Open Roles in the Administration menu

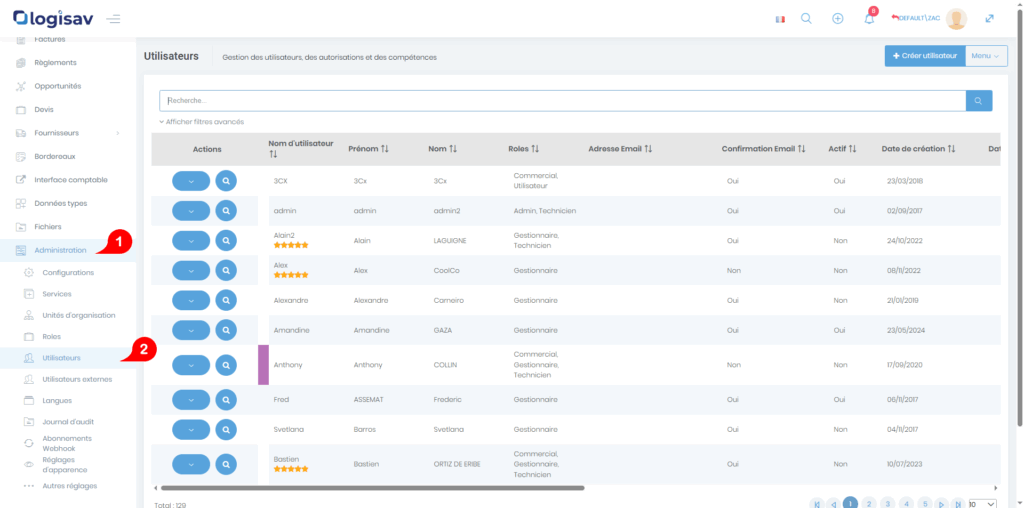[x=52, y=337]
